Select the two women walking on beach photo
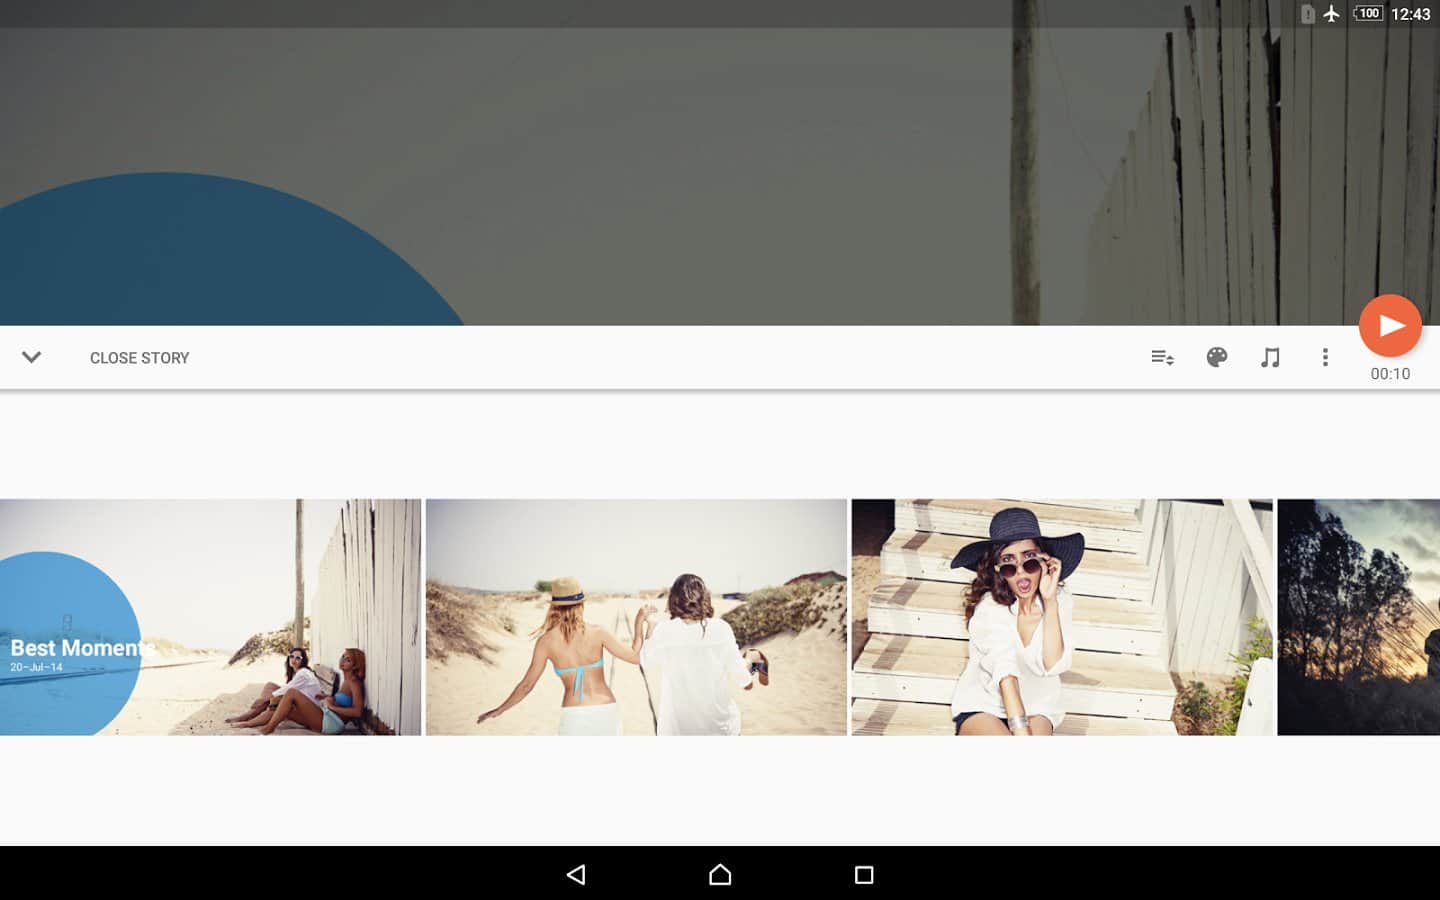This screenshot has width=1440, height=900. [x=636, y=617]
